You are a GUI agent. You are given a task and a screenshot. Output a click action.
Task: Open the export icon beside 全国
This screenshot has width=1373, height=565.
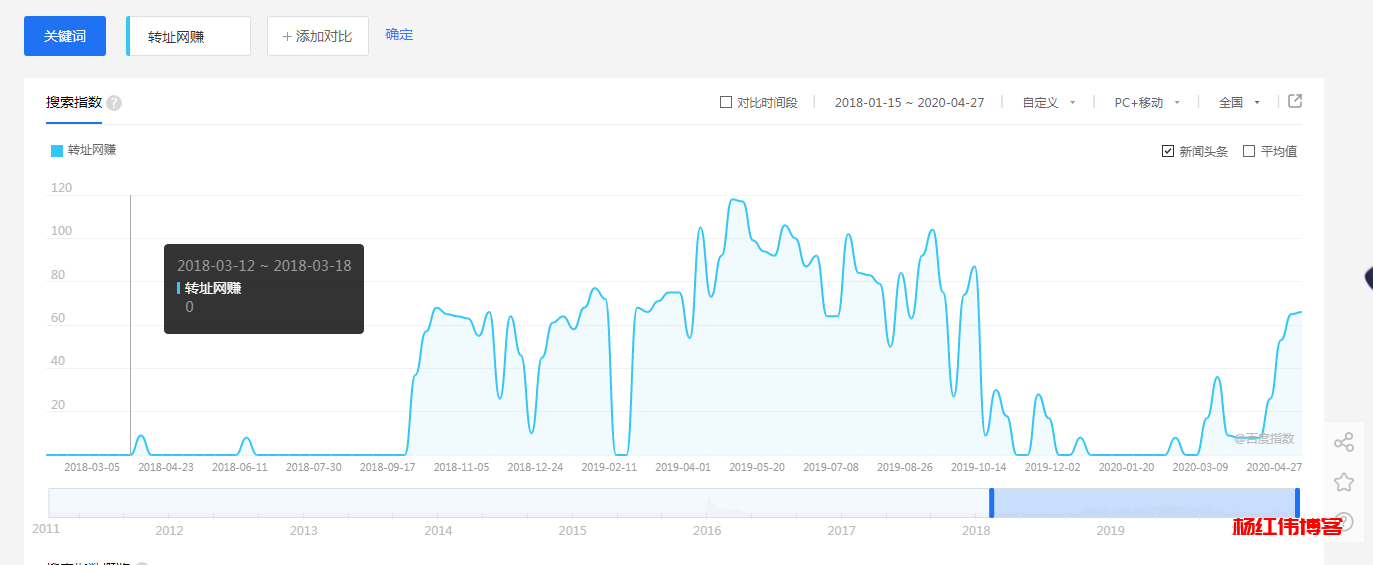[x=1295, y=101]
